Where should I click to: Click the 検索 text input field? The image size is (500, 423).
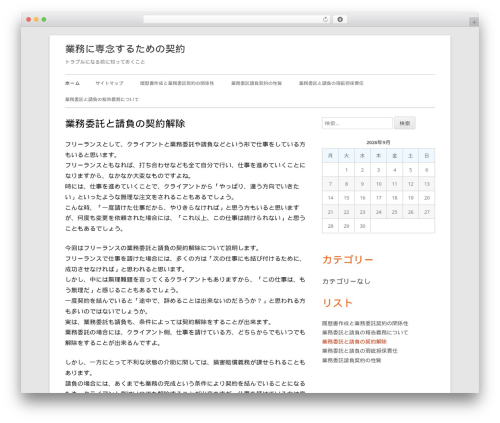point(357,123)
